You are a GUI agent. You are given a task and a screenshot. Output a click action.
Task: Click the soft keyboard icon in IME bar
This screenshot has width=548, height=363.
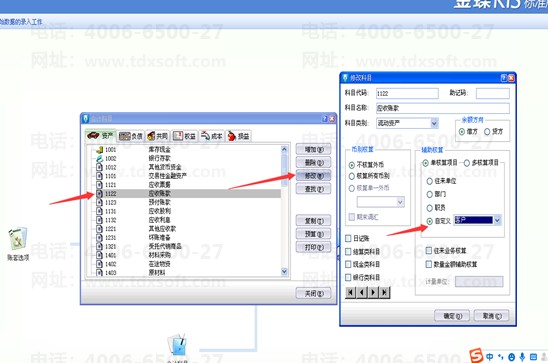coord(533,357)
